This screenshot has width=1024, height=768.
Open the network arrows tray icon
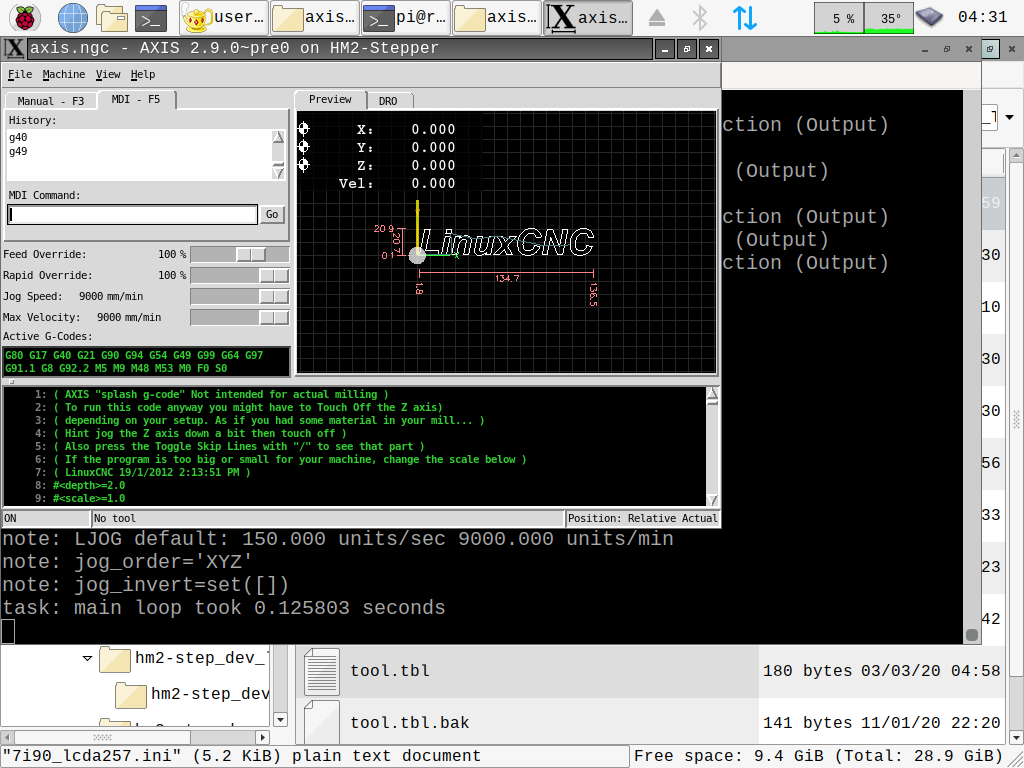[744, 18]
